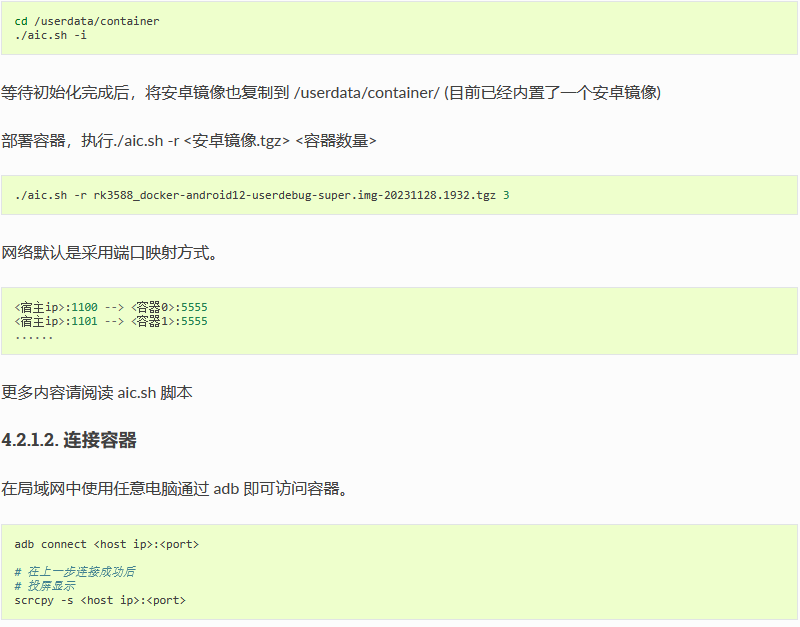
Task: Click the 'adb connect <host ip>:<port>' command
Action: (107, 544)
